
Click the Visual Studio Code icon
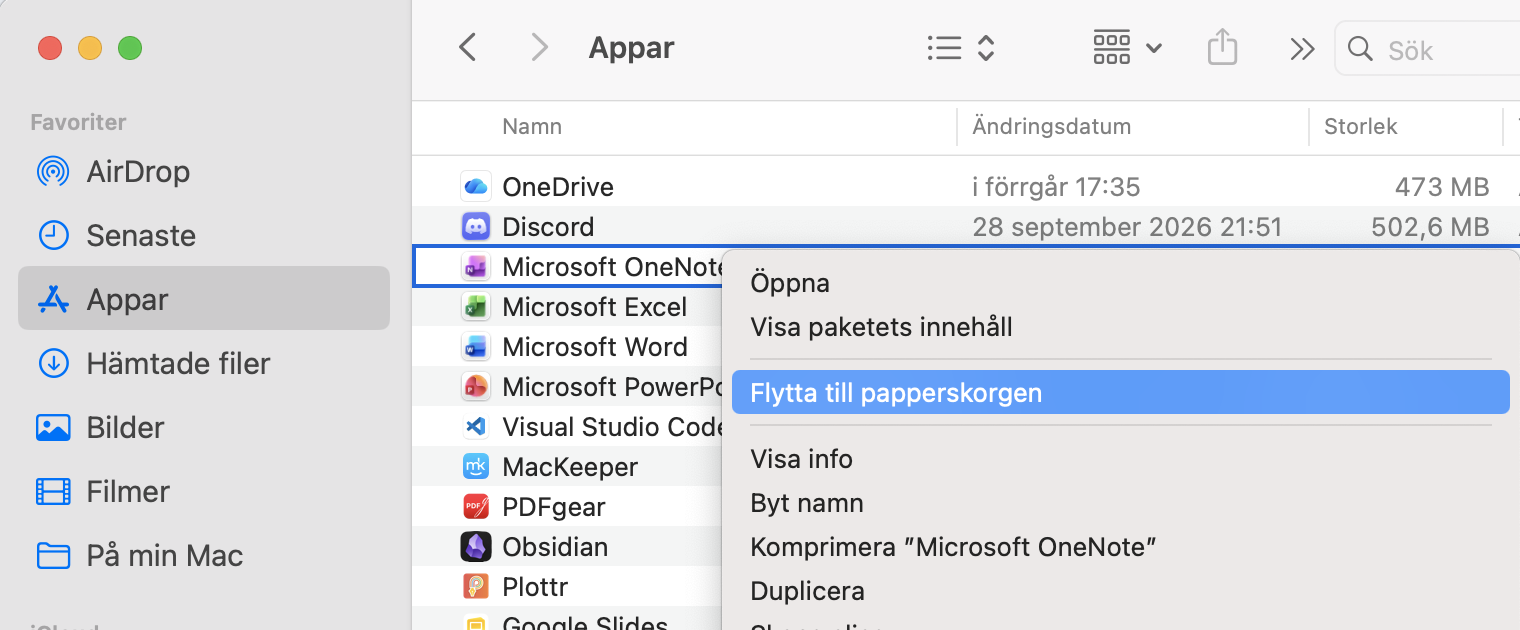(x=475, y=427)
